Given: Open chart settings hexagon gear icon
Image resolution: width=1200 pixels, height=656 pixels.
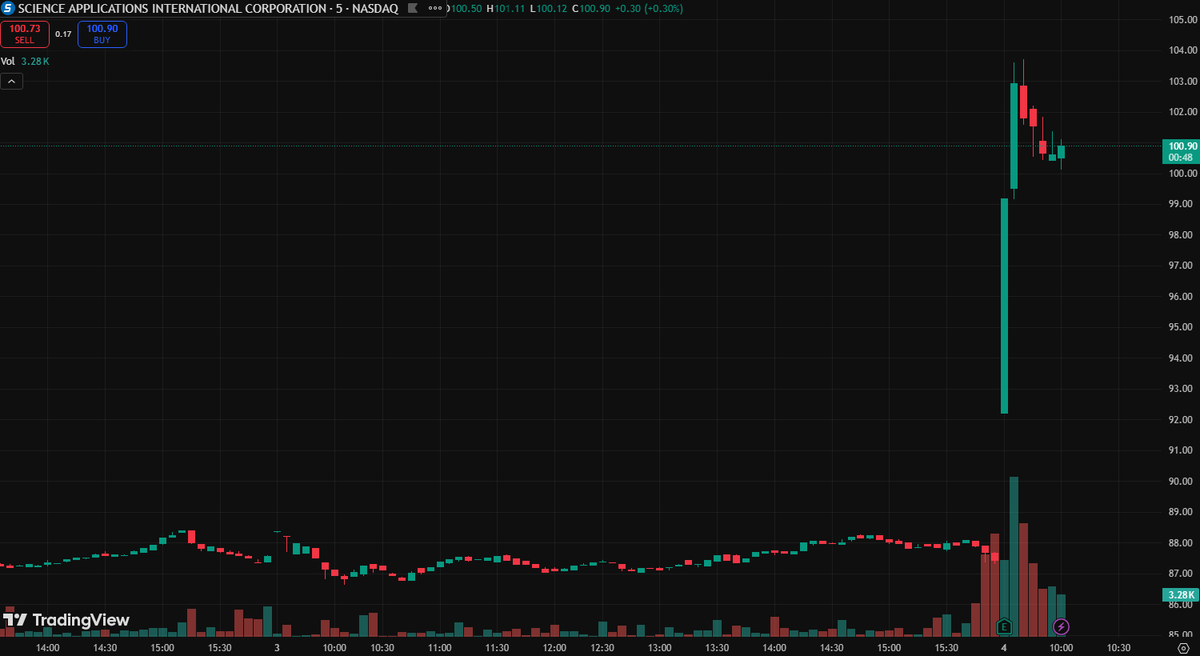Looking at the screenshot, I should [x=1183, y=648].
